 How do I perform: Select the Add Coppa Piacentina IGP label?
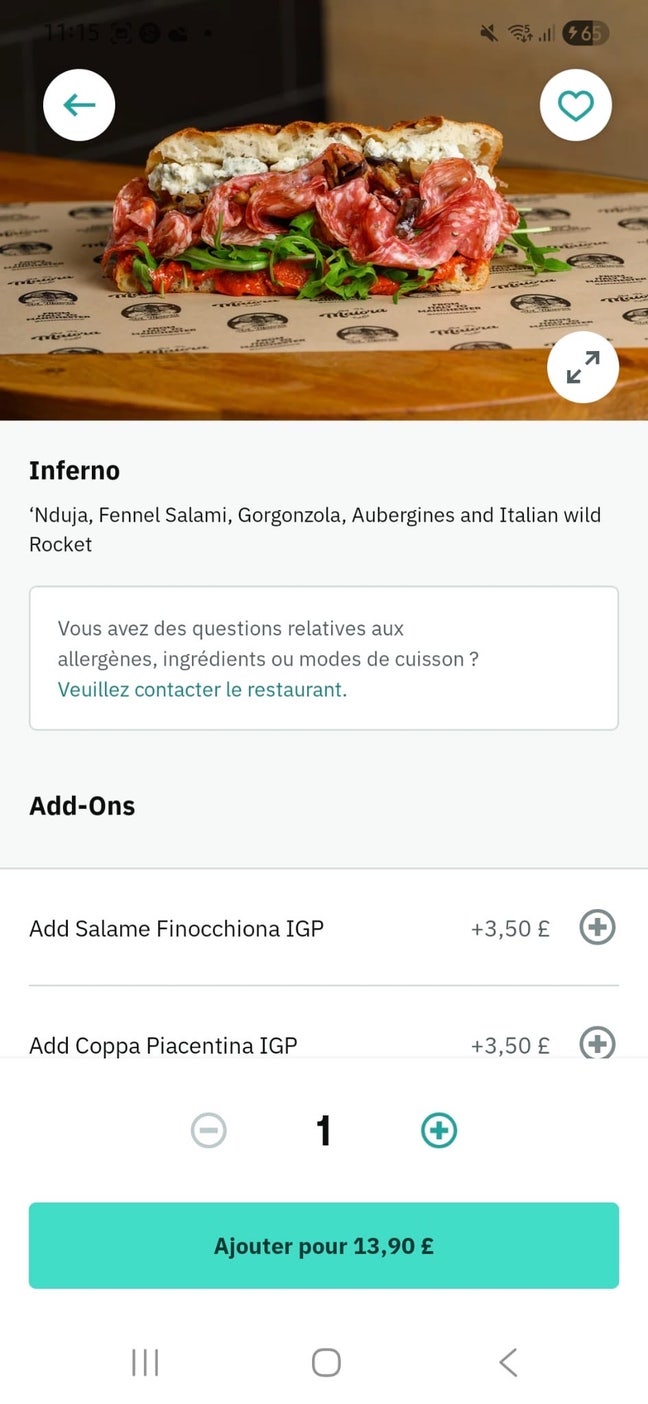[x=163, y=1045]
